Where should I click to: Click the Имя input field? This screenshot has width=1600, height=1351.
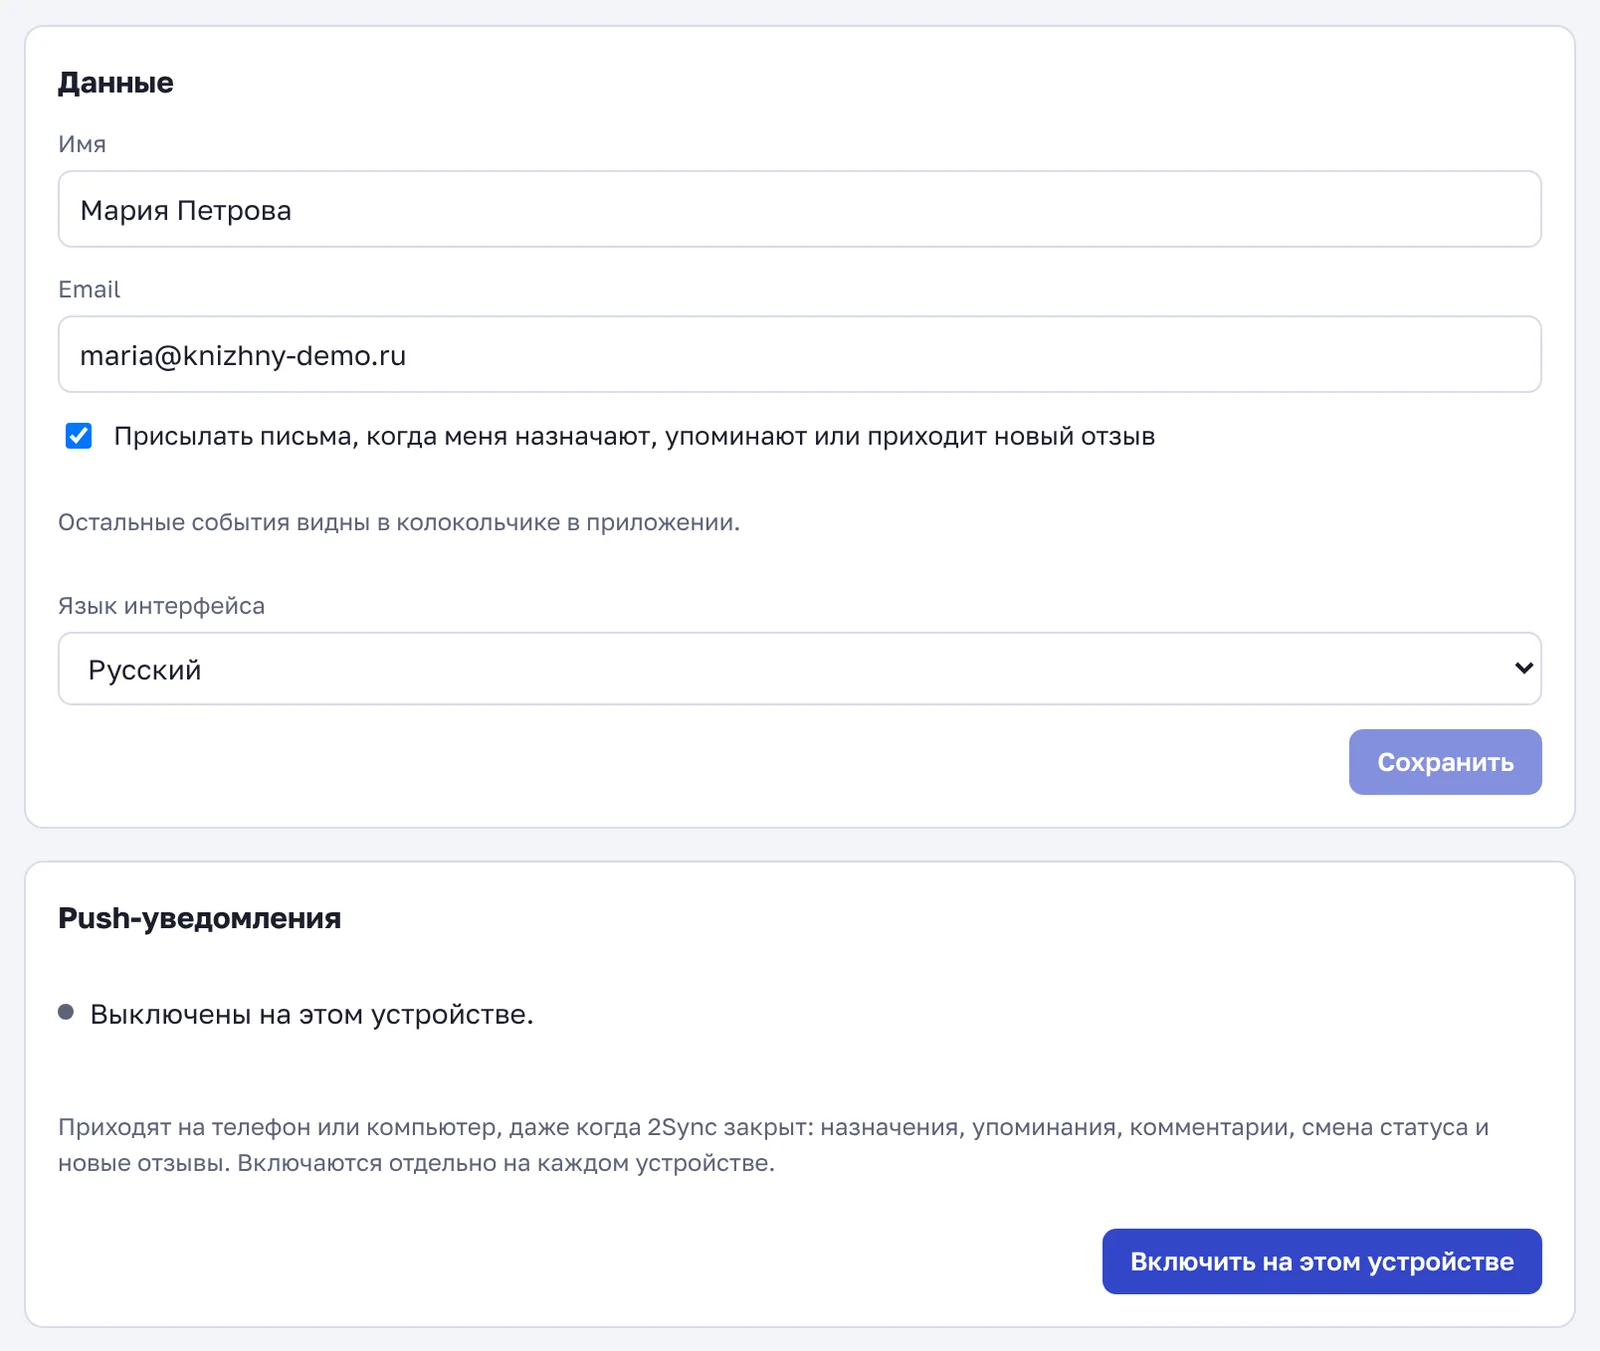[799, 209]
